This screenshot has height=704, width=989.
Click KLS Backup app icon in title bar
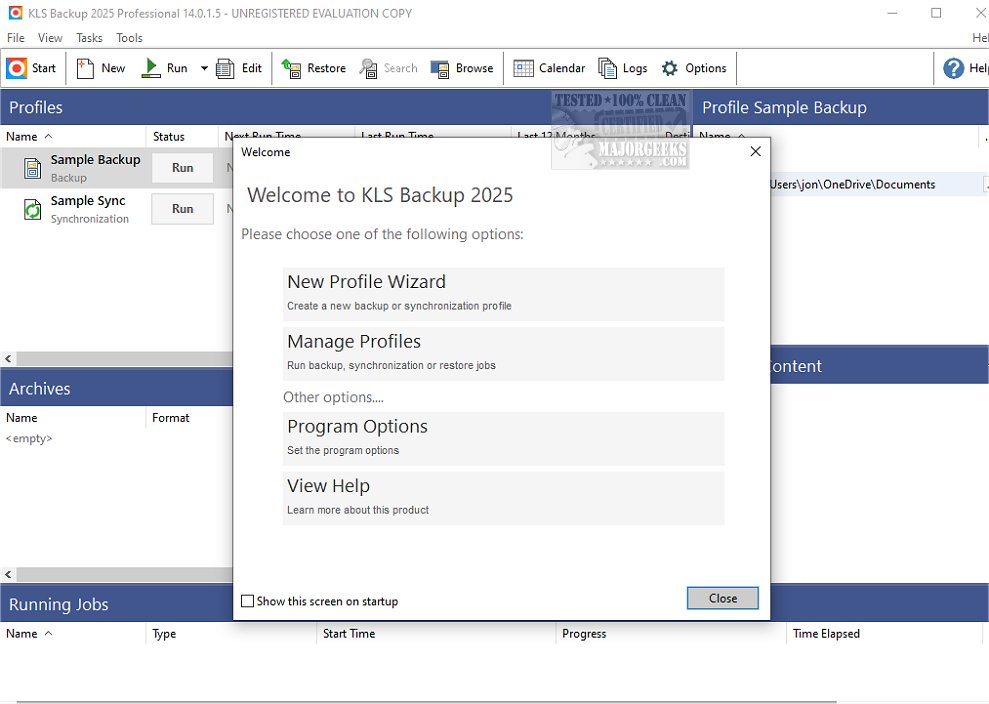pos(15,13)
